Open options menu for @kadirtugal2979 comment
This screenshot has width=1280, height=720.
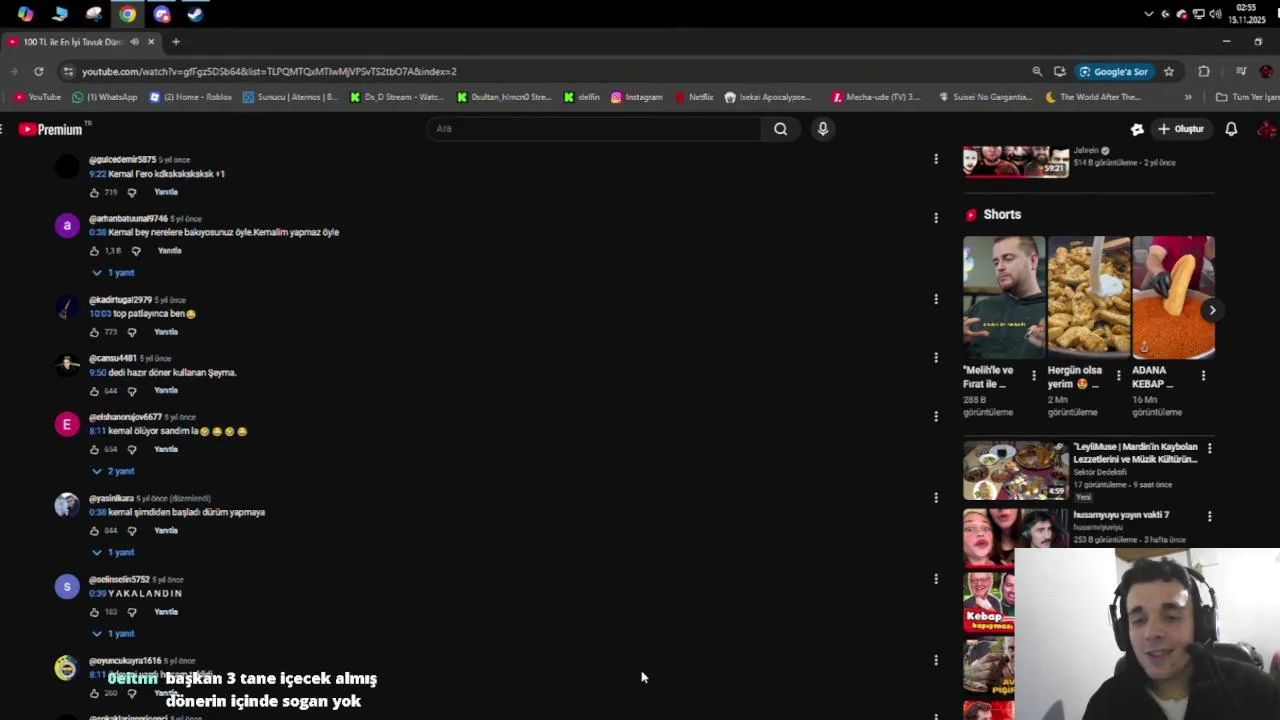pos(936,299)
